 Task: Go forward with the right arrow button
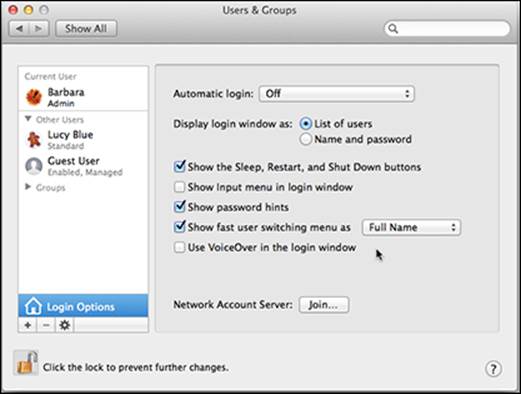pyautogui.click(x=39, y=29)
